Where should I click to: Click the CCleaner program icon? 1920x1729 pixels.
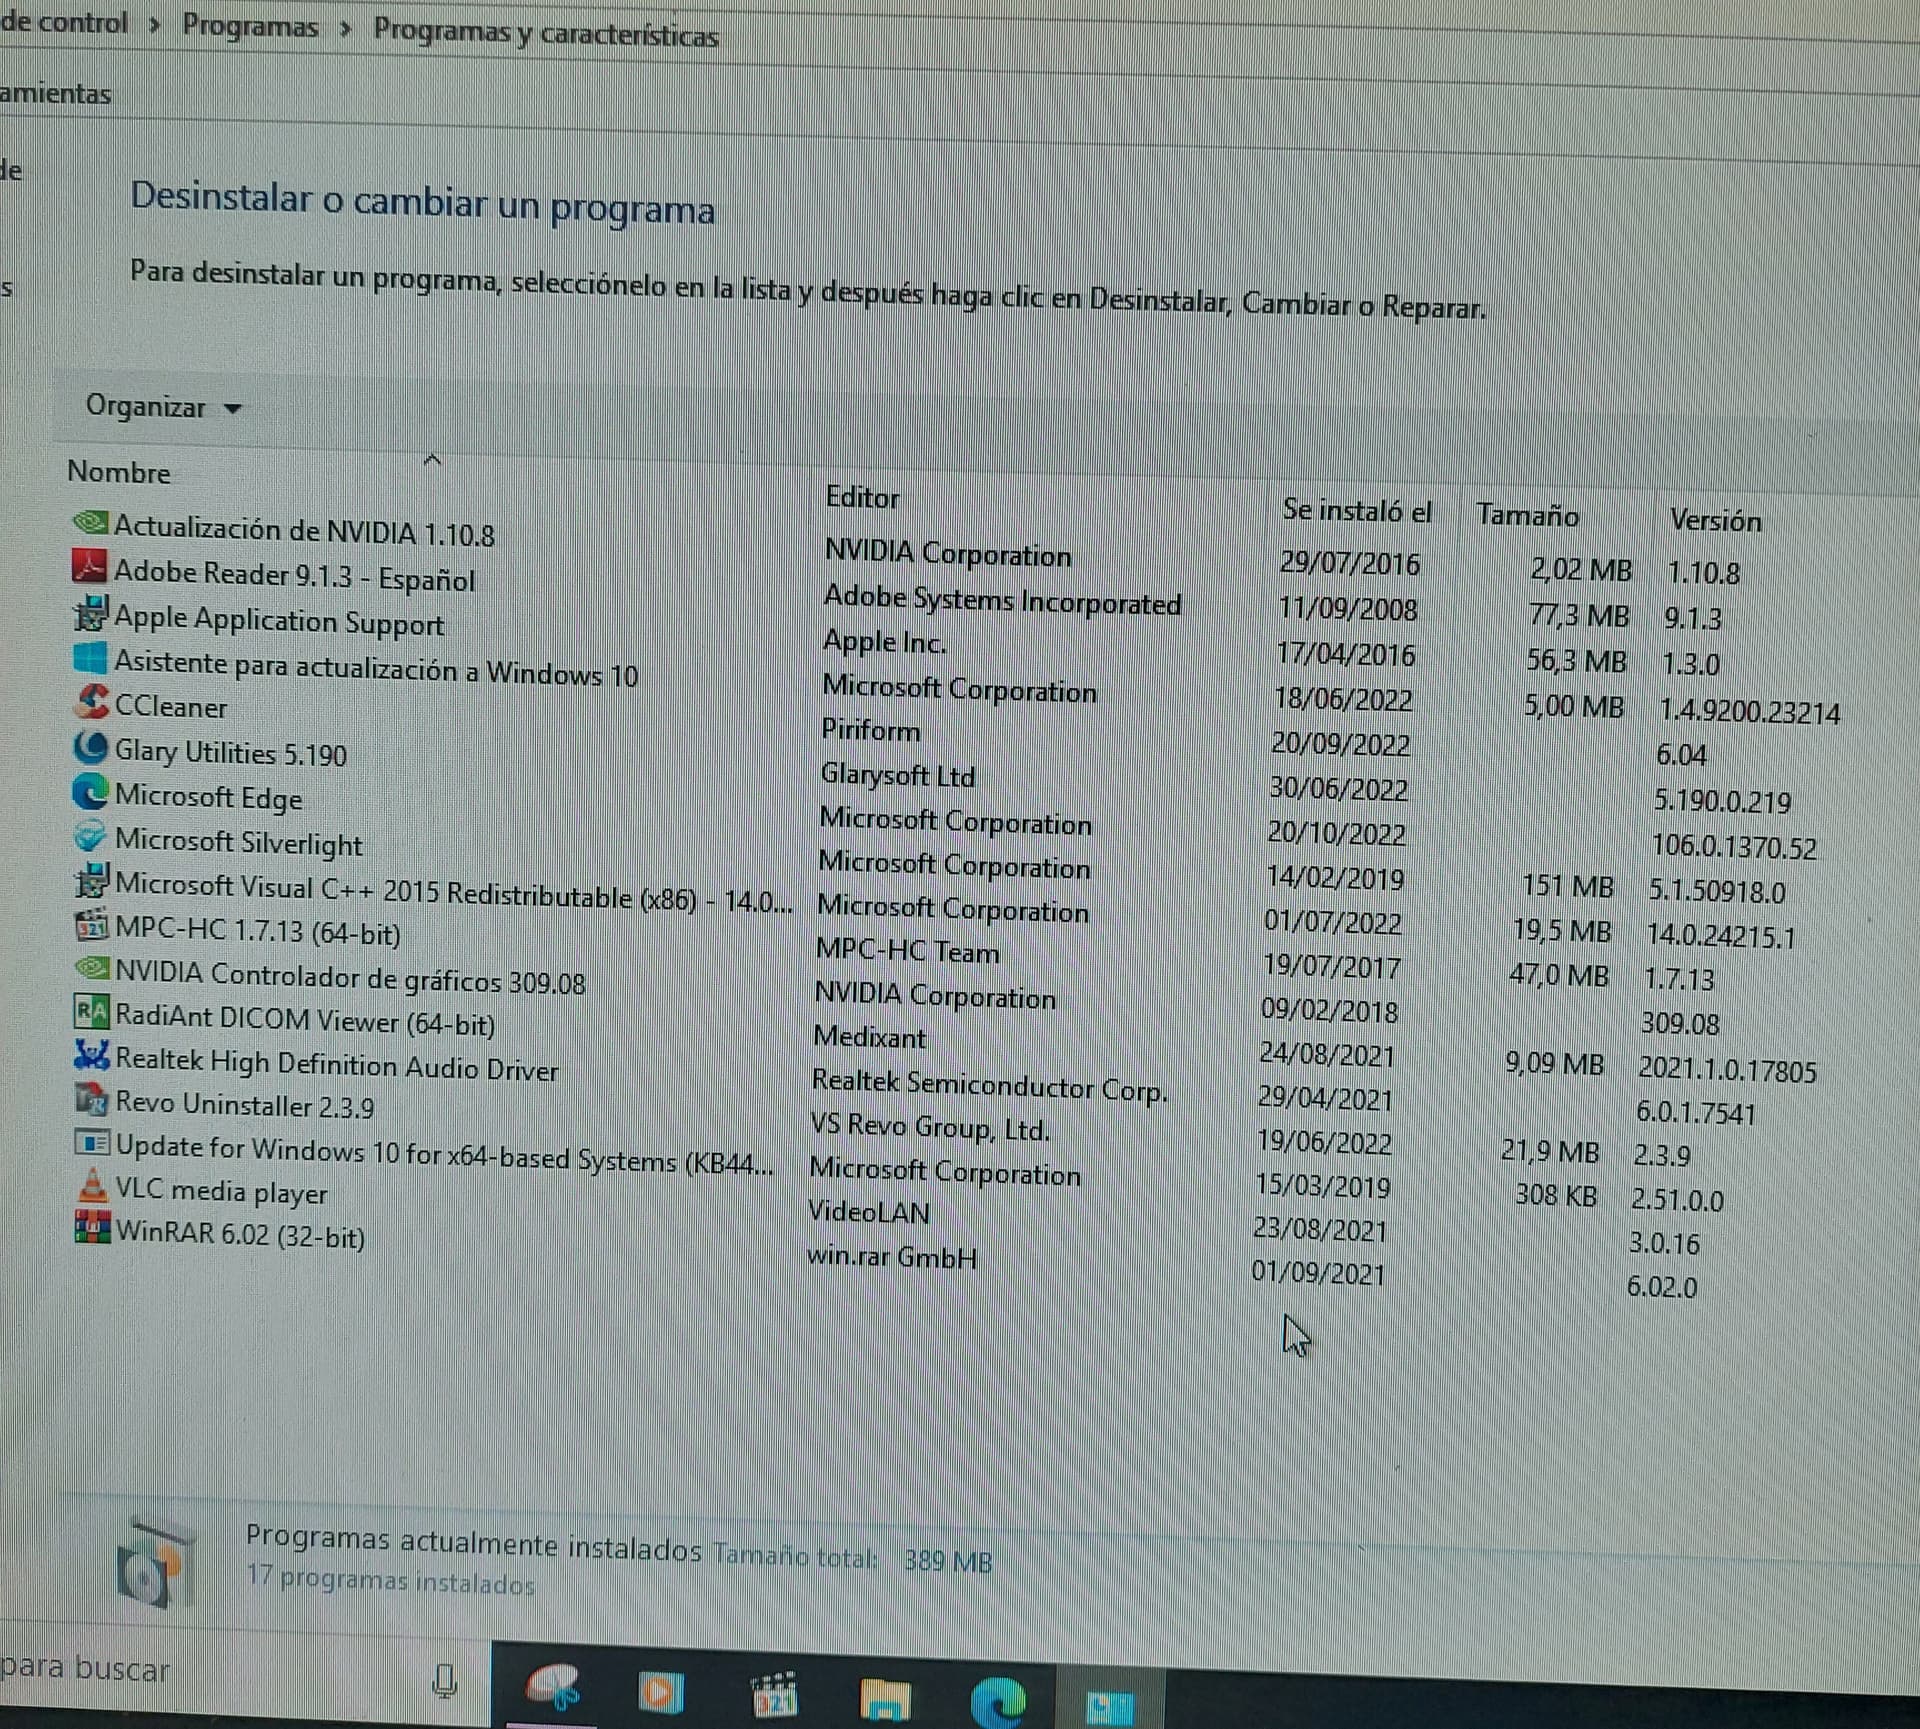91,702
